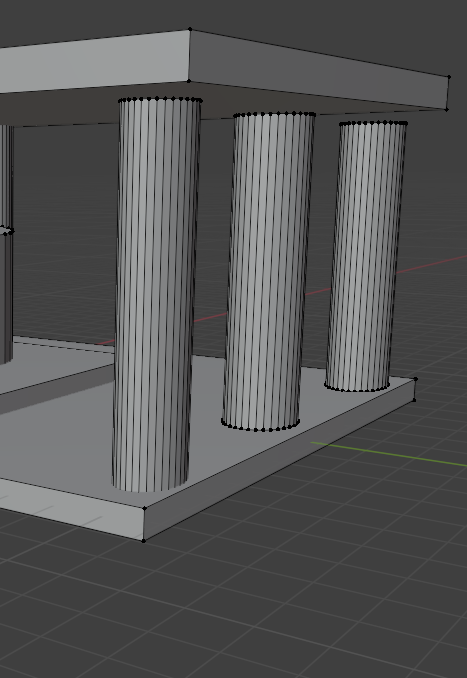Select the upper vertex at the base slab's far right corner
Image resolution: width=467 pixels, height=678 pixels.
click(x=416, y=379)
